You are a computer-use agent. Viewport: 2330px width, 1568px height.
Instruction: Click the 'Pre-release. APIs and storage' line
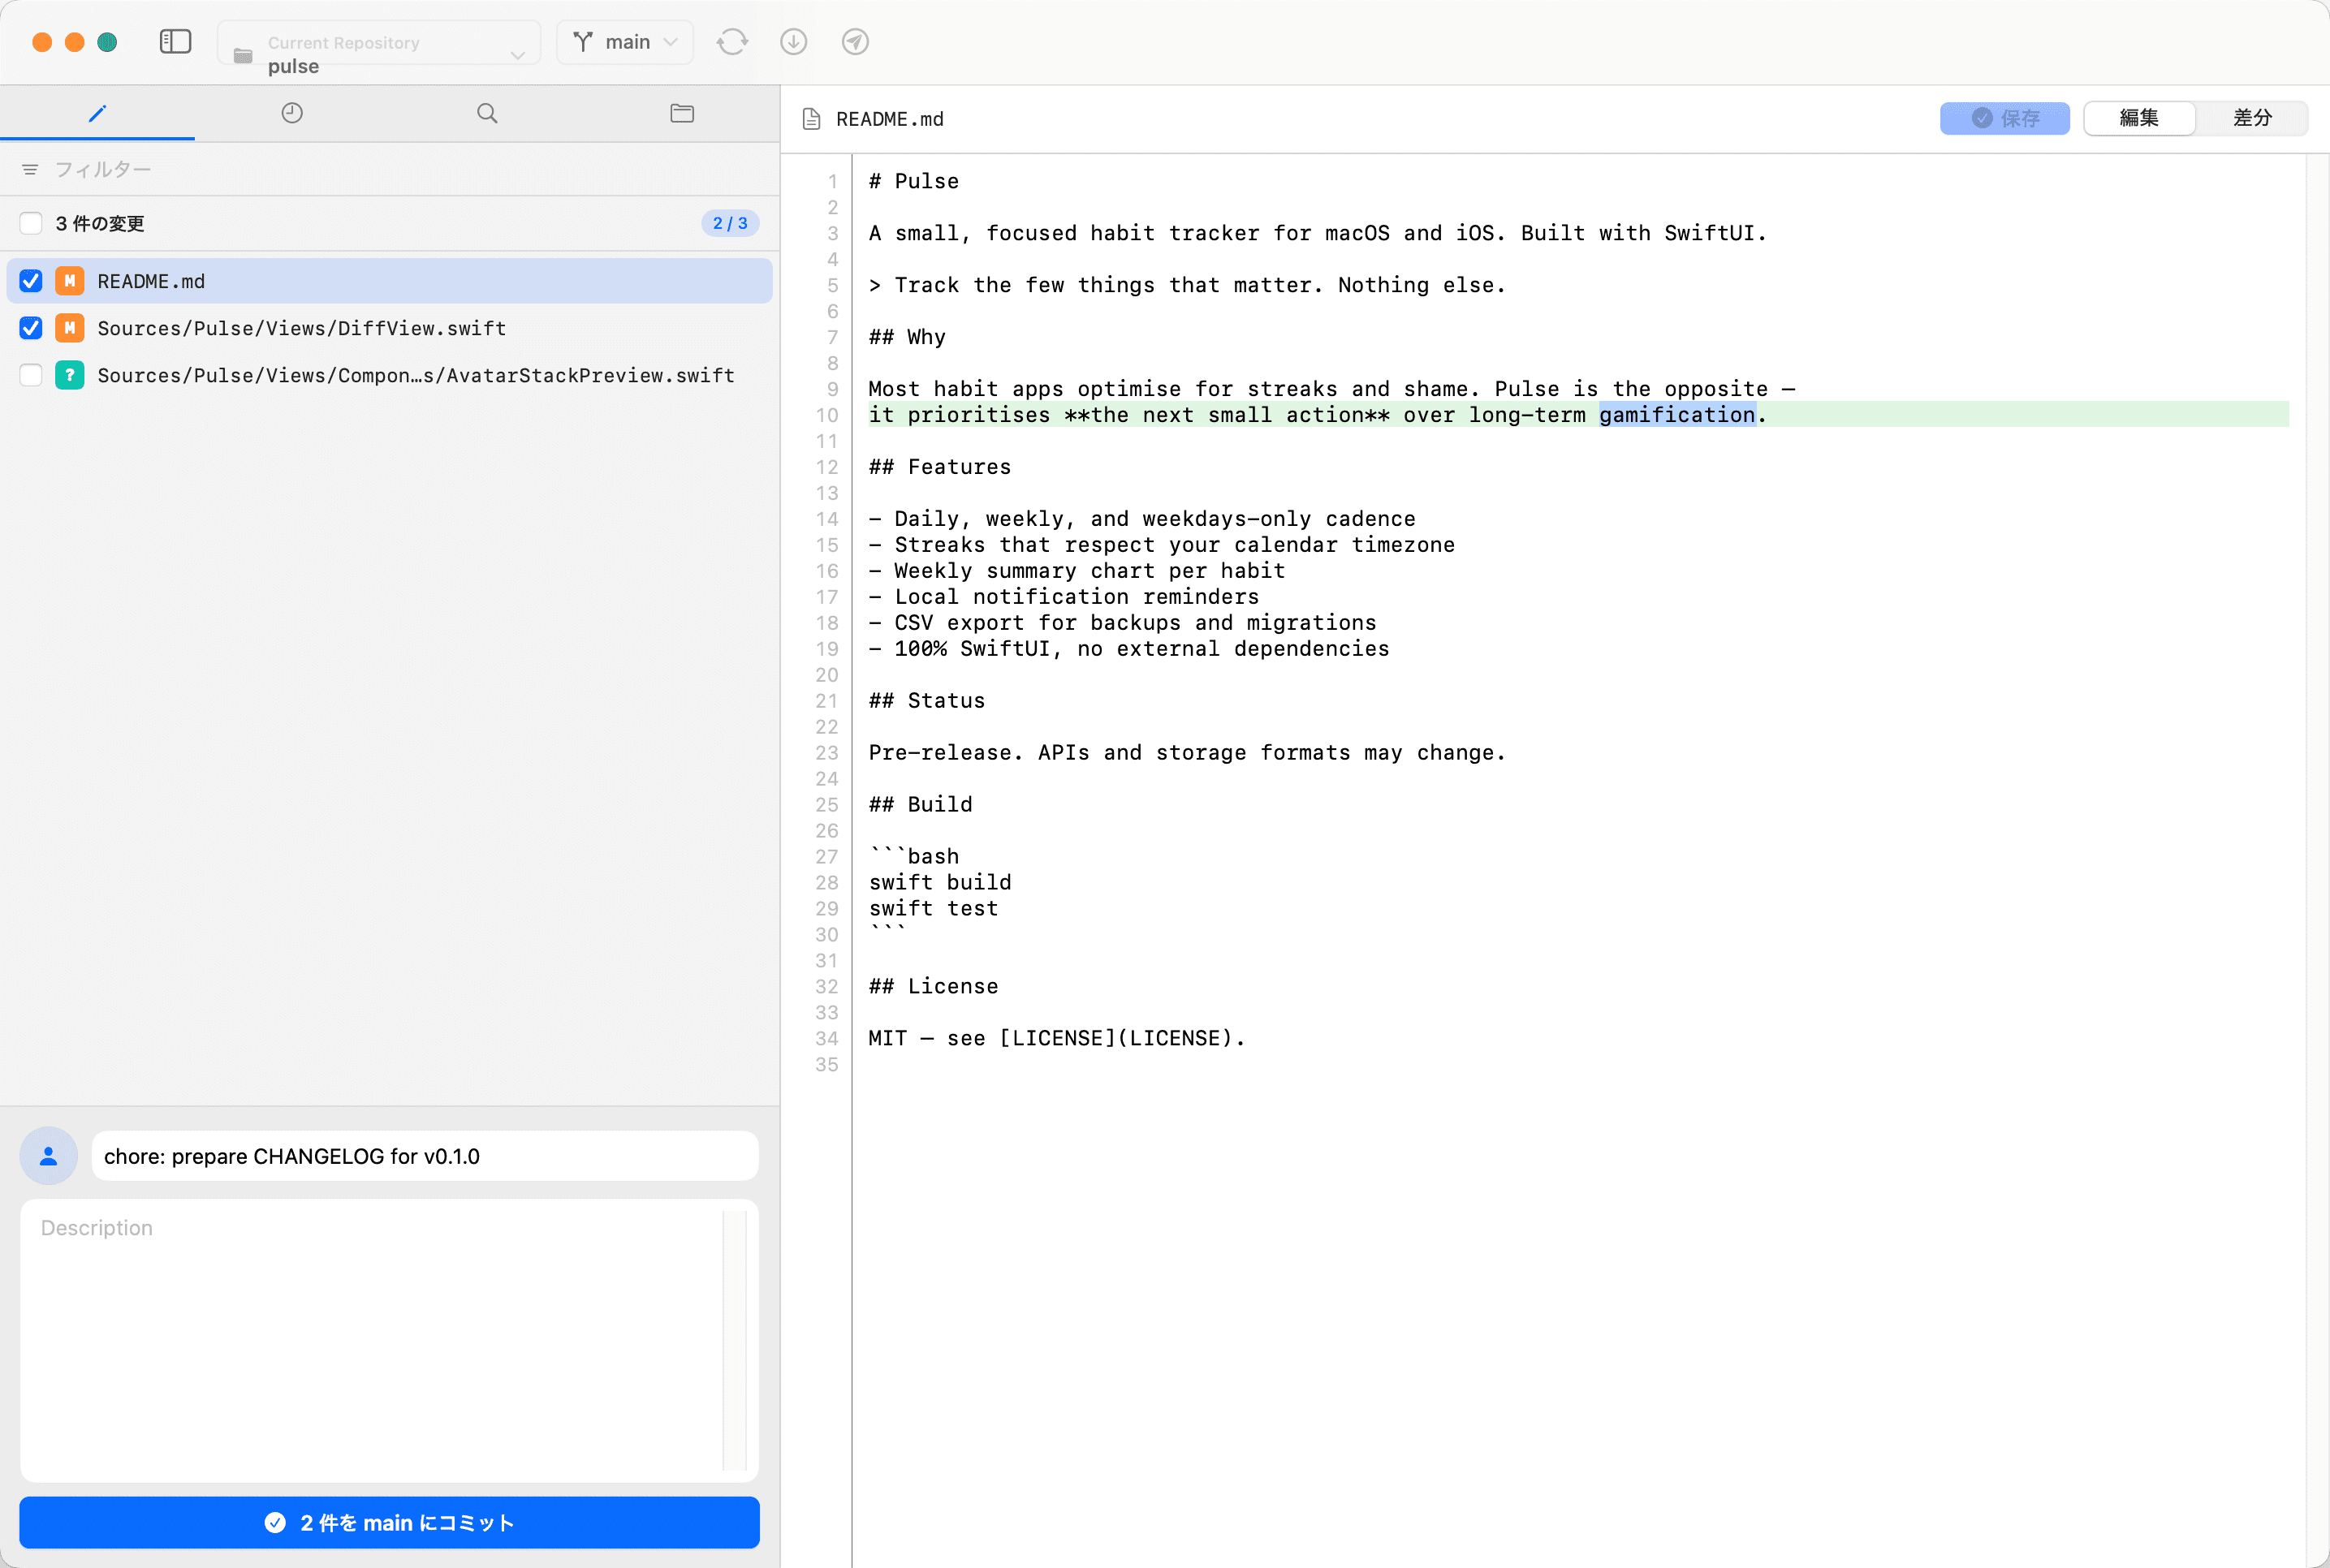pos(1187,752)
